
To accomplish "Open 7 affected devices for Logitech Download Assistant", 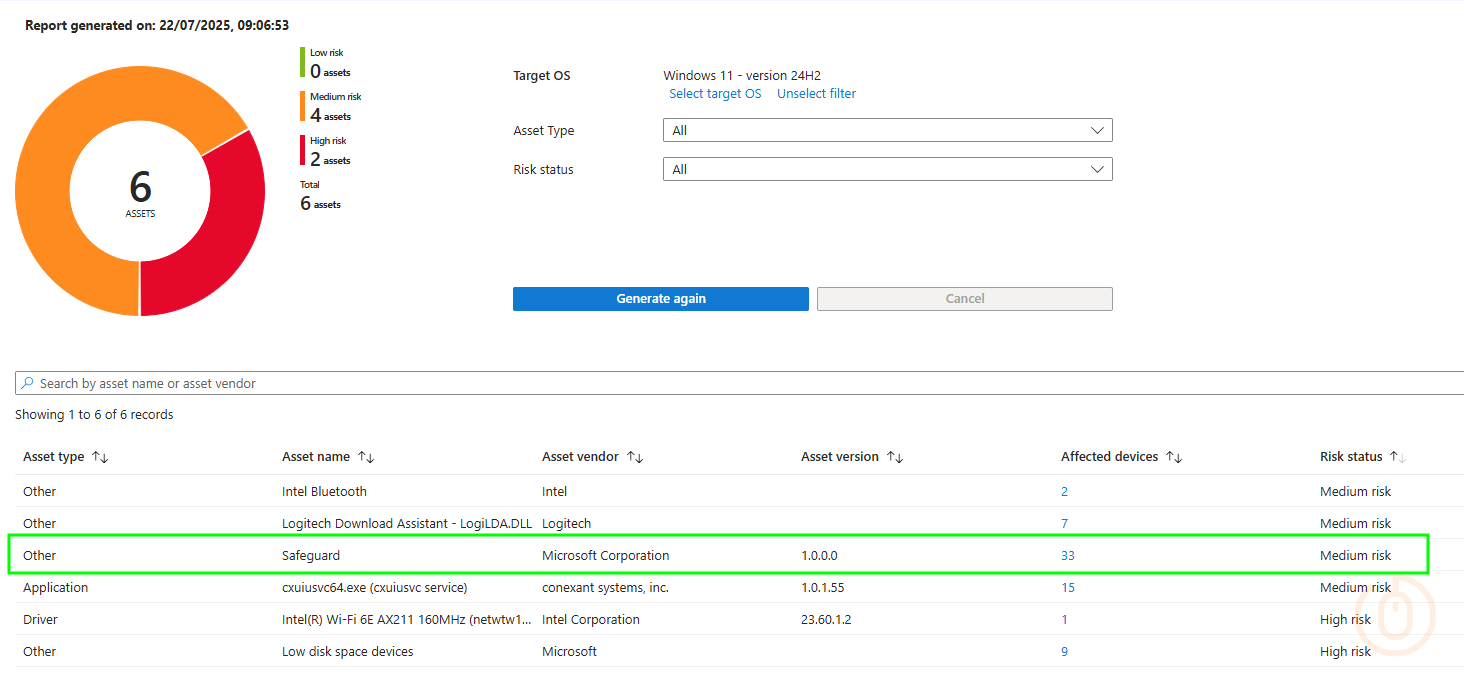I will pyautogui.click(x=1064, y=524).
